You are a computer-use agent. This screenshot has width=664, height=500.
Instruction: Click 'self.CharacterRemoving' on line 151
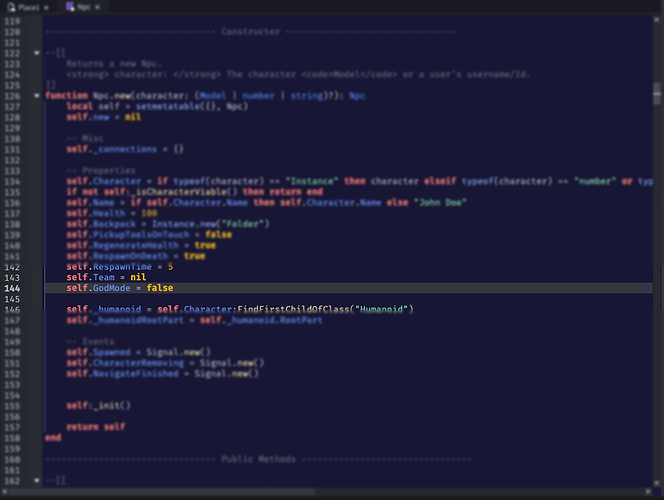point(125,363)
